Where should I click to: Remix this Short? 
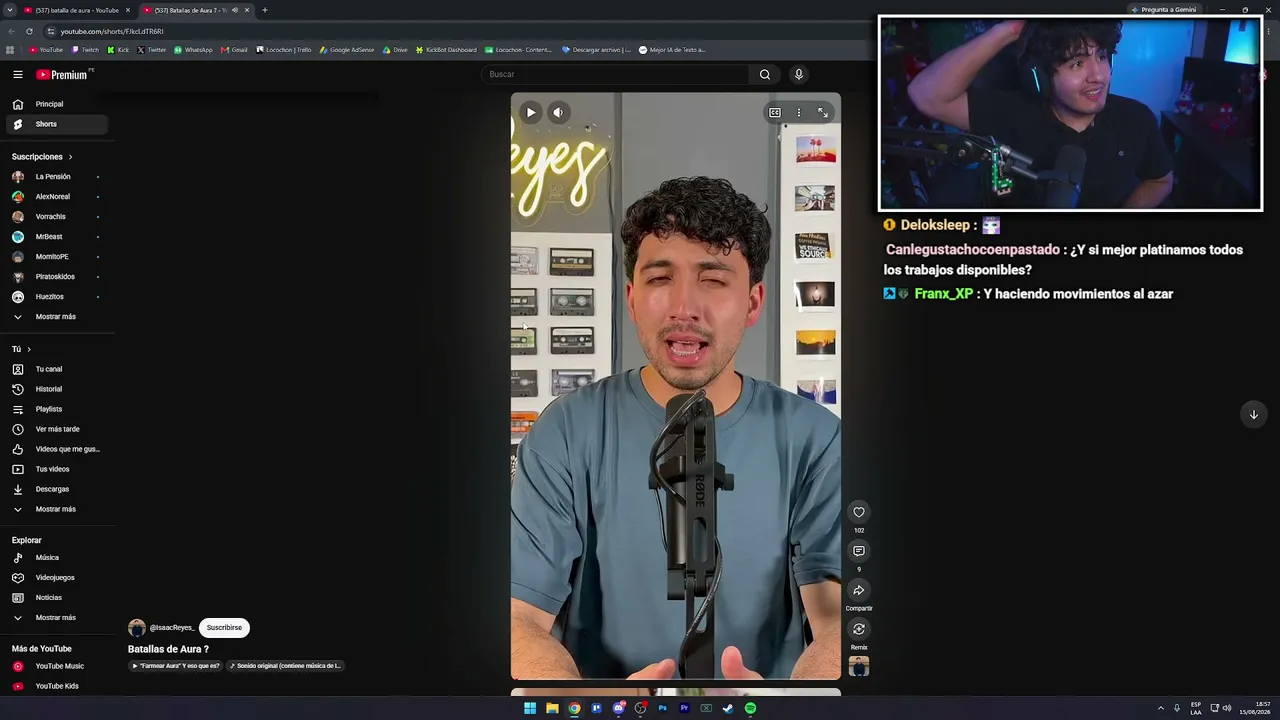point(859,629)
